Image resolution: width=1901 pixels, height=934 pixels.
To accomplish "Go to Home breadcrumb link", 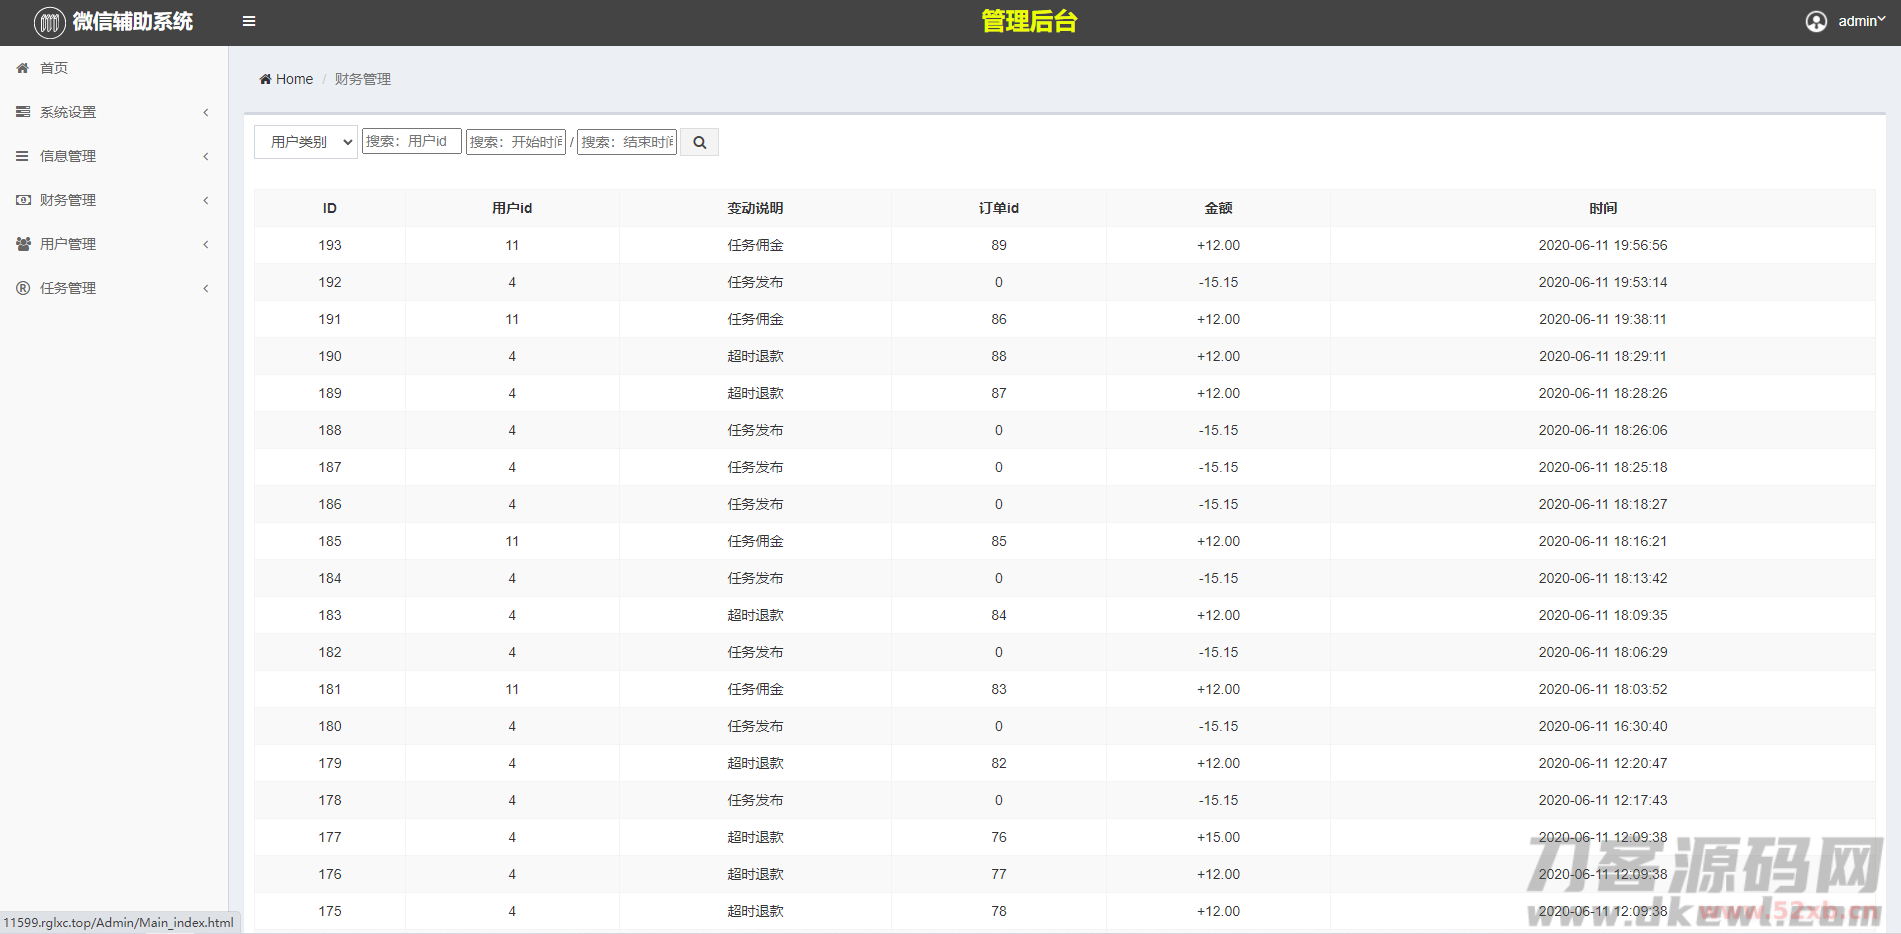I will pos(294,79).
